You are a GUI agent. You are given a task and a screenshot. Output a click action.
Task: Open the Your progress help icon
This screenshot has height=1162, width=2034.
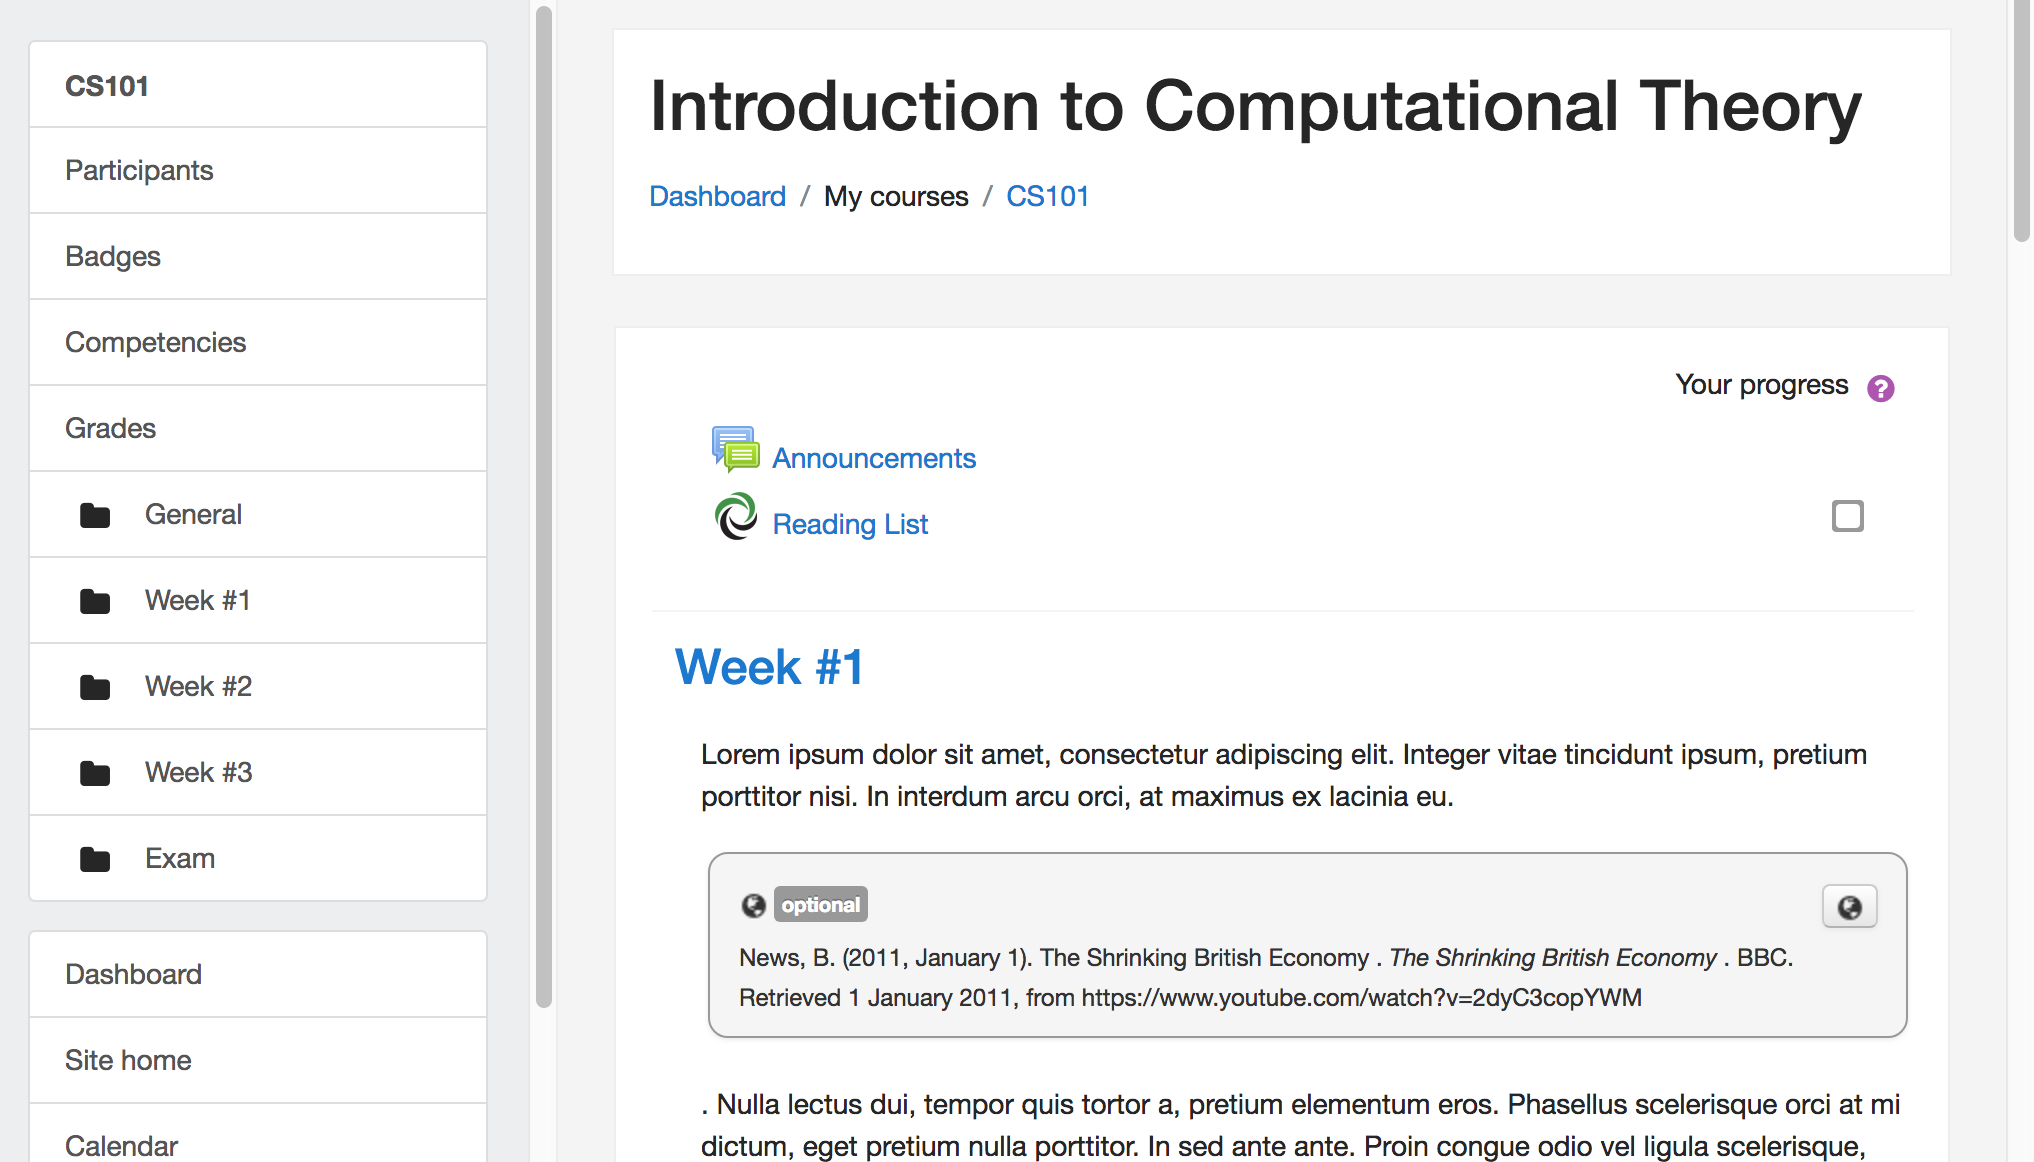[x=1880, y=388]
